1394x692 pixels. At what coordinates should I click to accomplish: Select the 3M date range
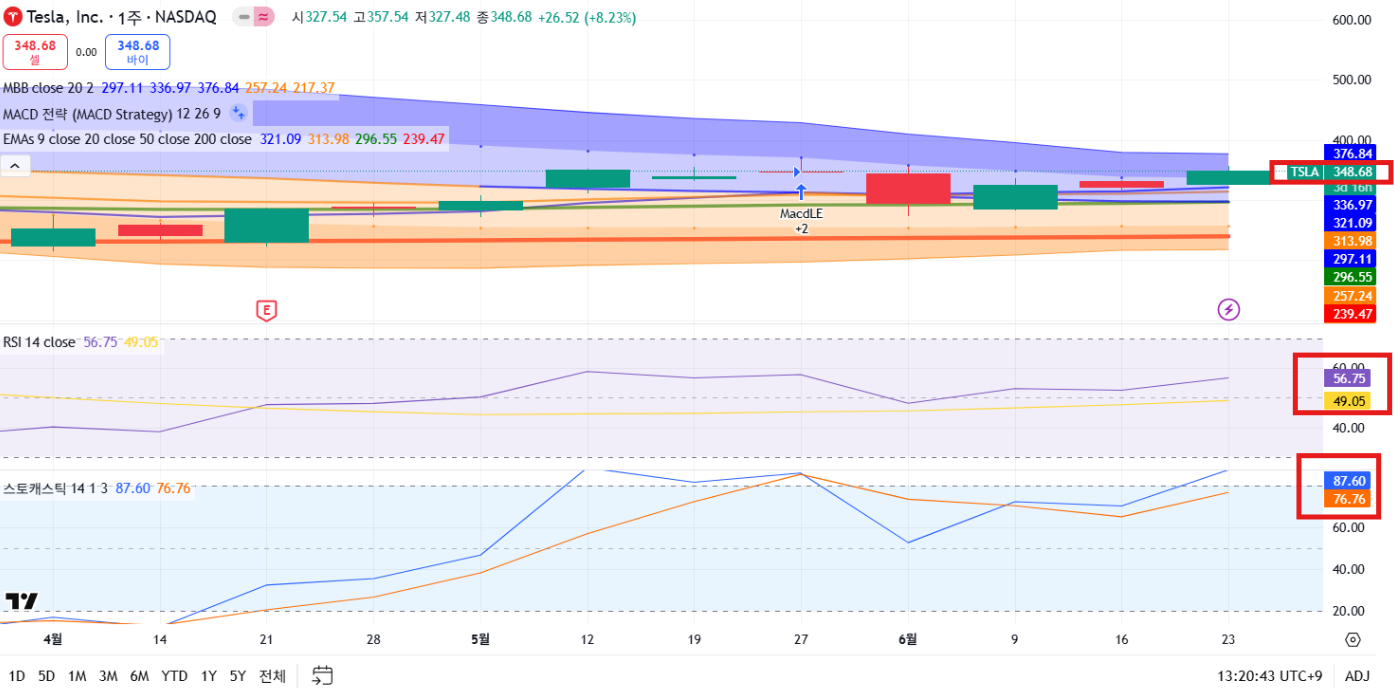(x=108, y=676)
